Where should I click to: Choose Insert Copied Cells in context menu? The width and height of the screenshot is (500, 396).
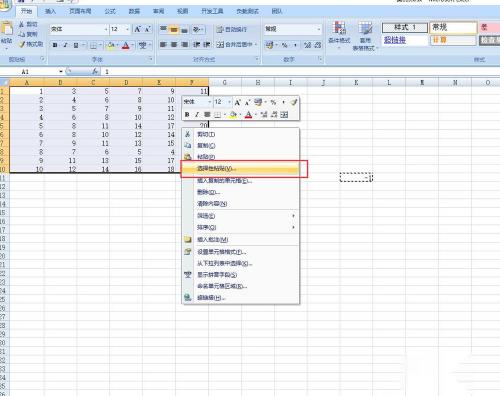tap(240, 181)
